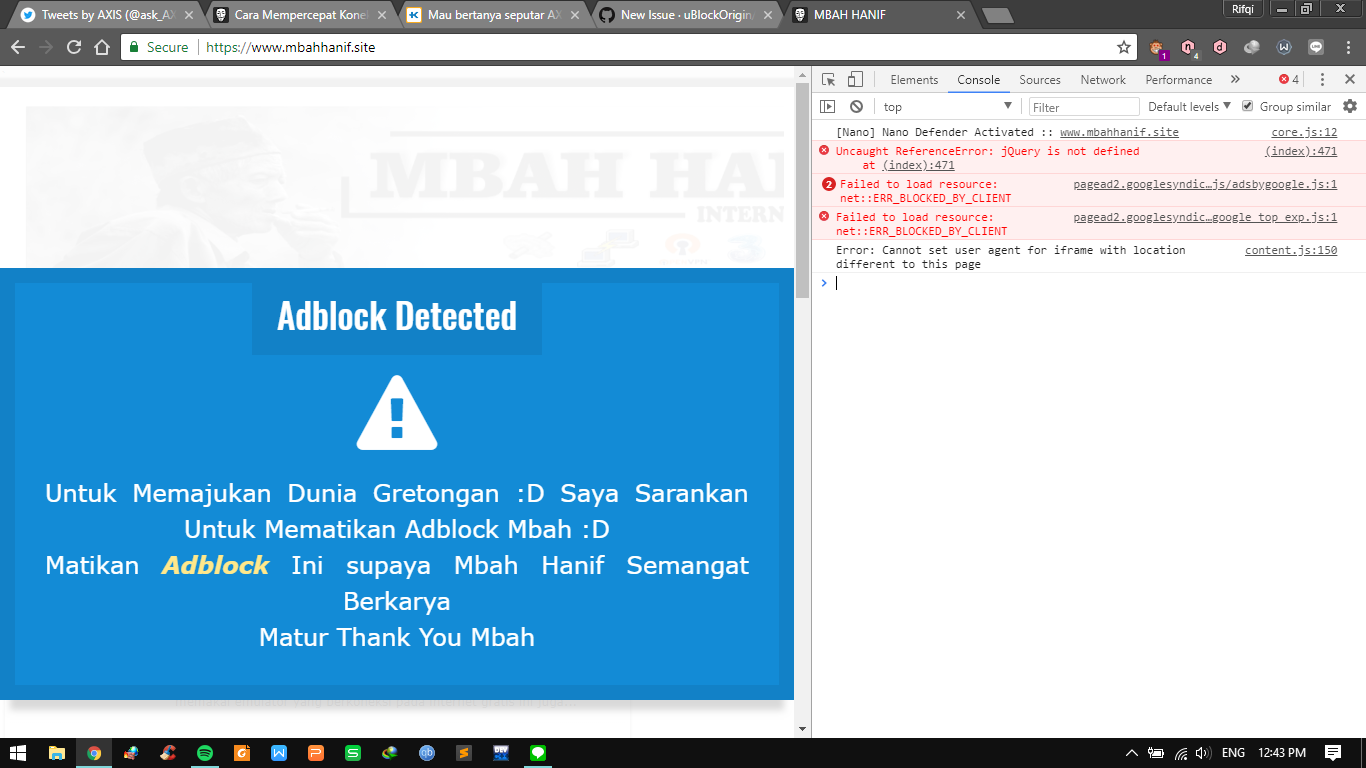Switch to the Network tab in DevTools

click(1102, 79)
